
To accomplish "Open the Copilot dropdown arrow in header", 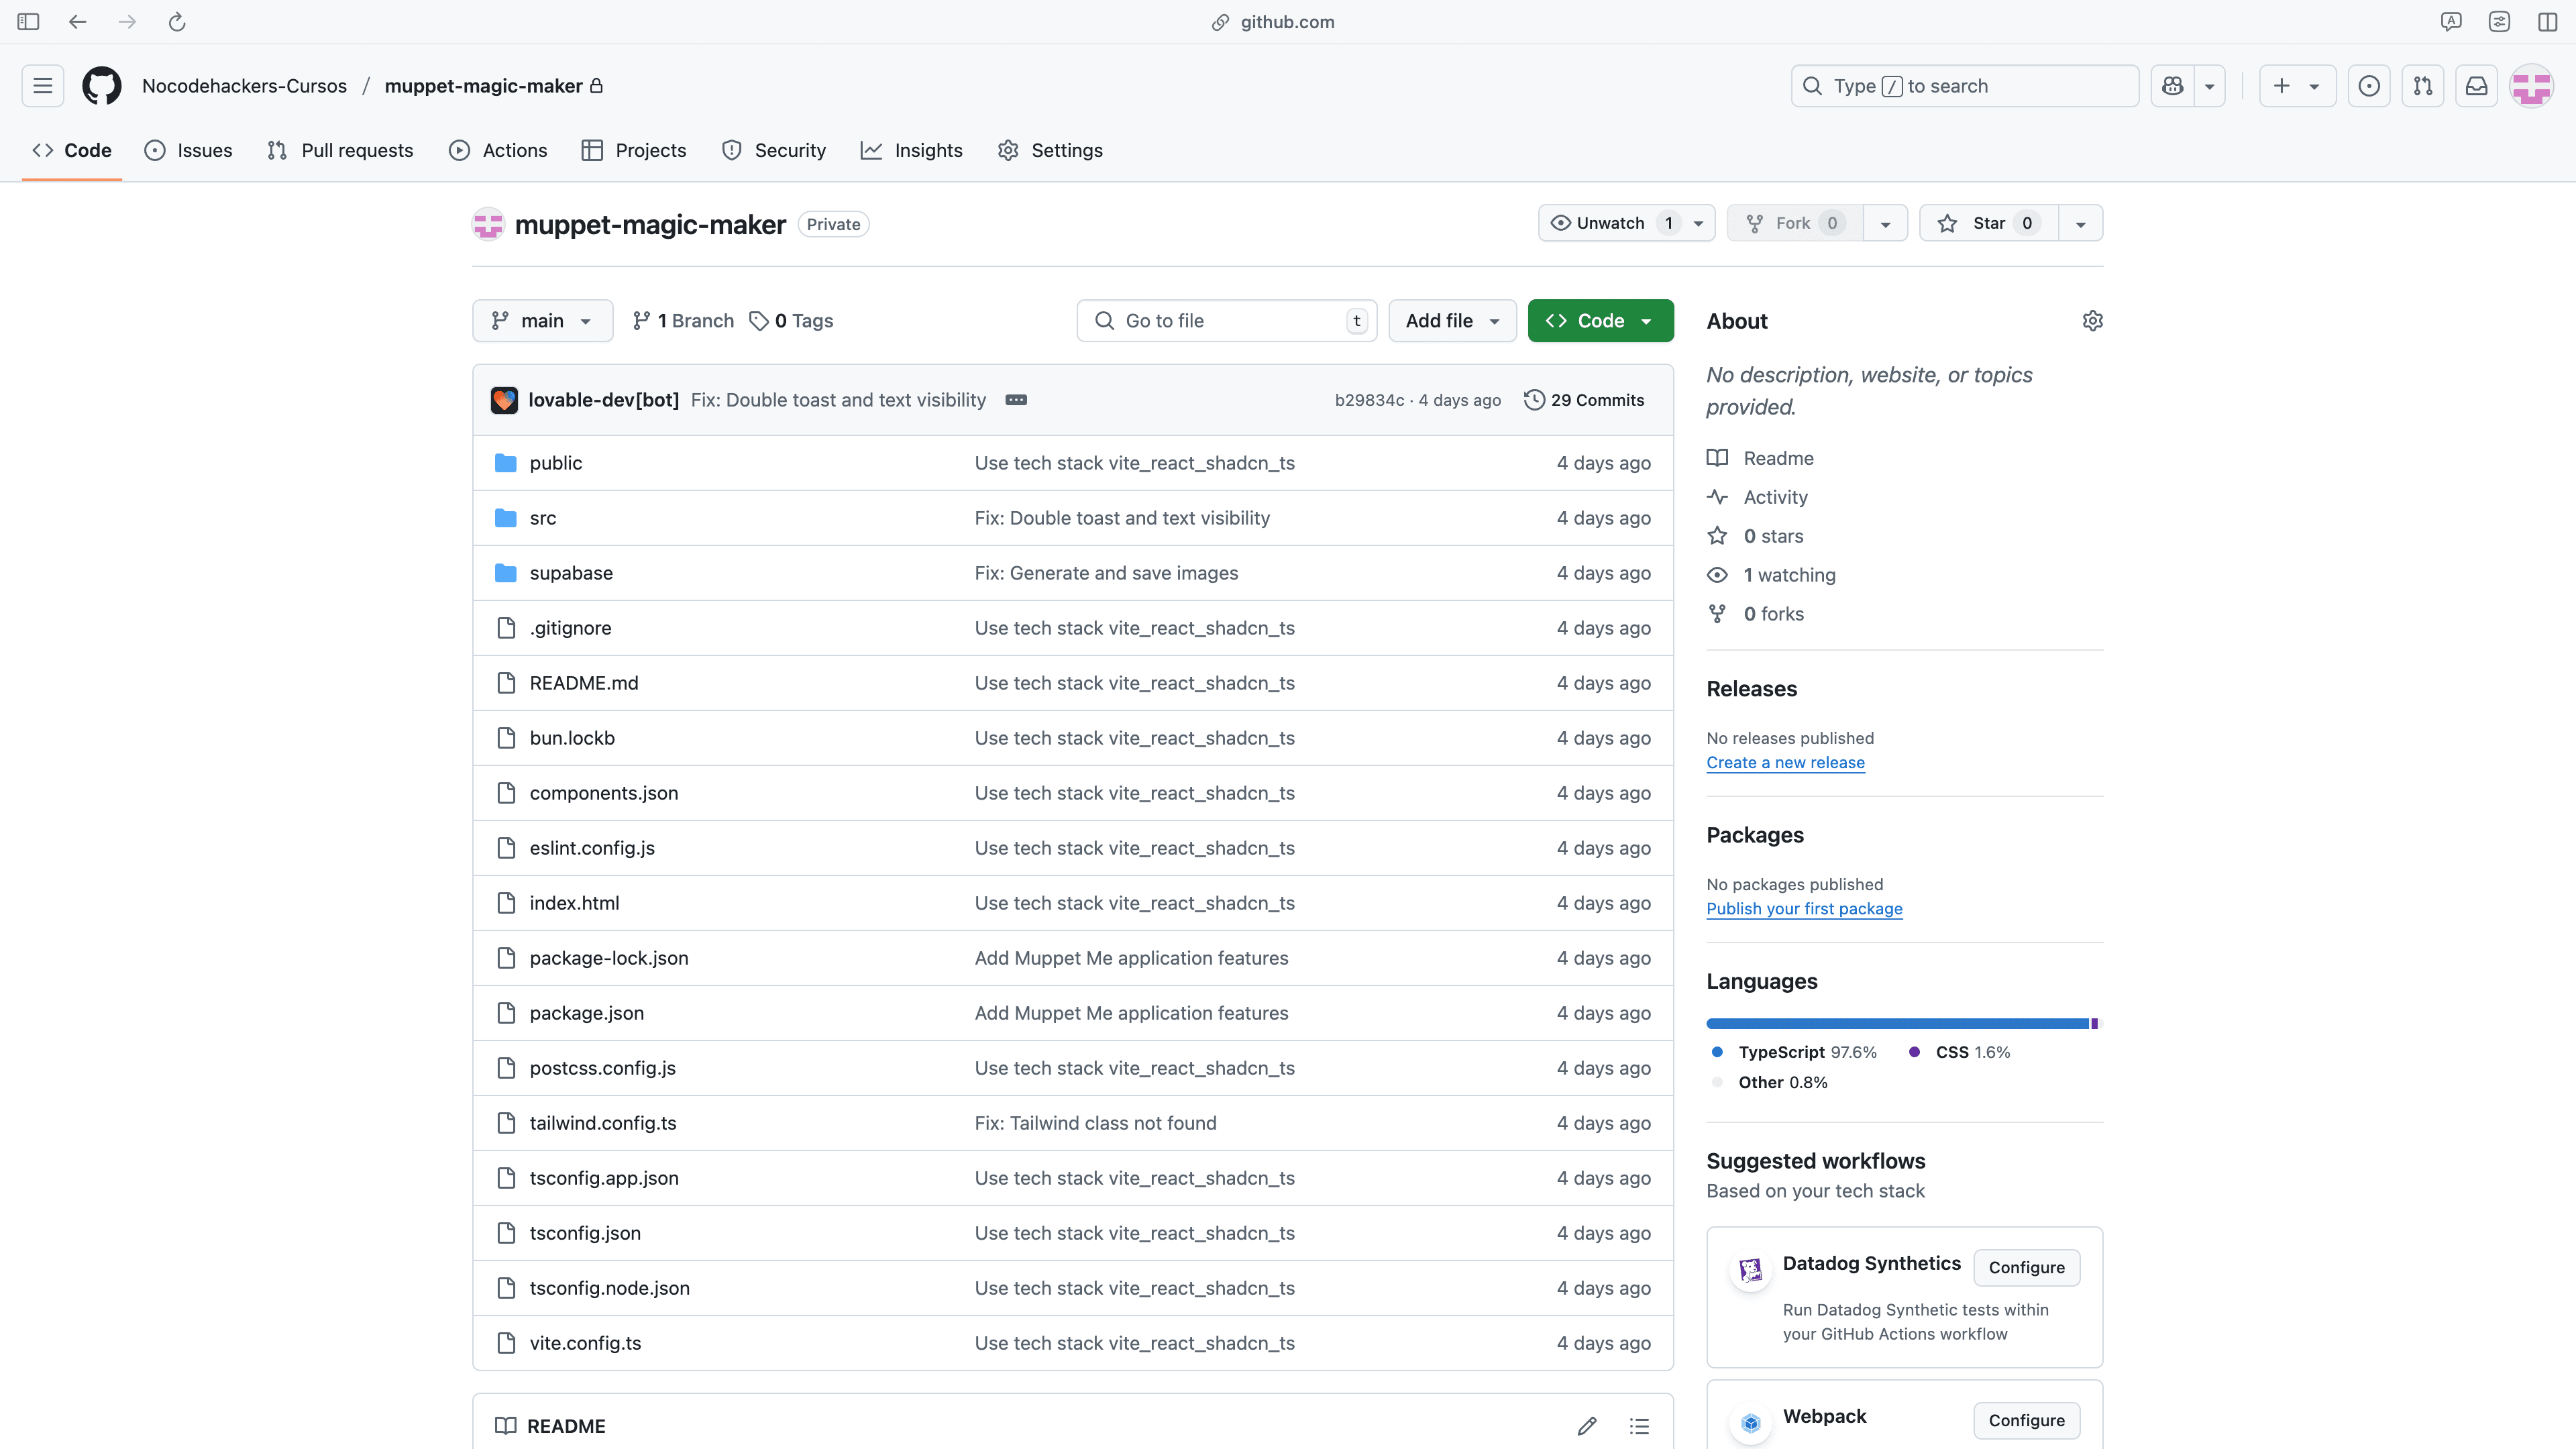I will (x=2209, y=86).
